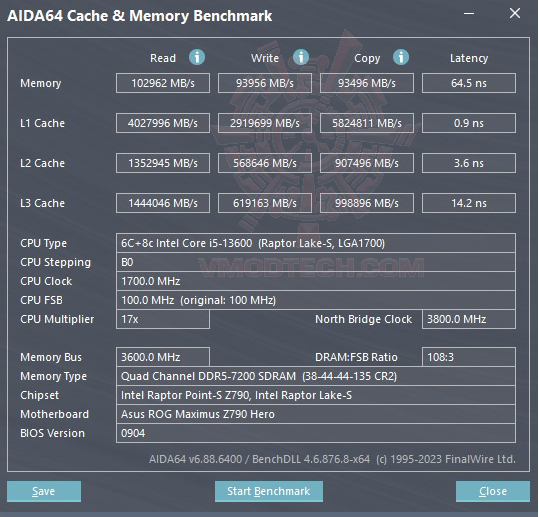Image resolution: width=539 pixels, height=517 pixels.
Task: Click Memory Type field DDR5-7200 SDRAM
Action: pyautogui.click(x=316, y=376)
